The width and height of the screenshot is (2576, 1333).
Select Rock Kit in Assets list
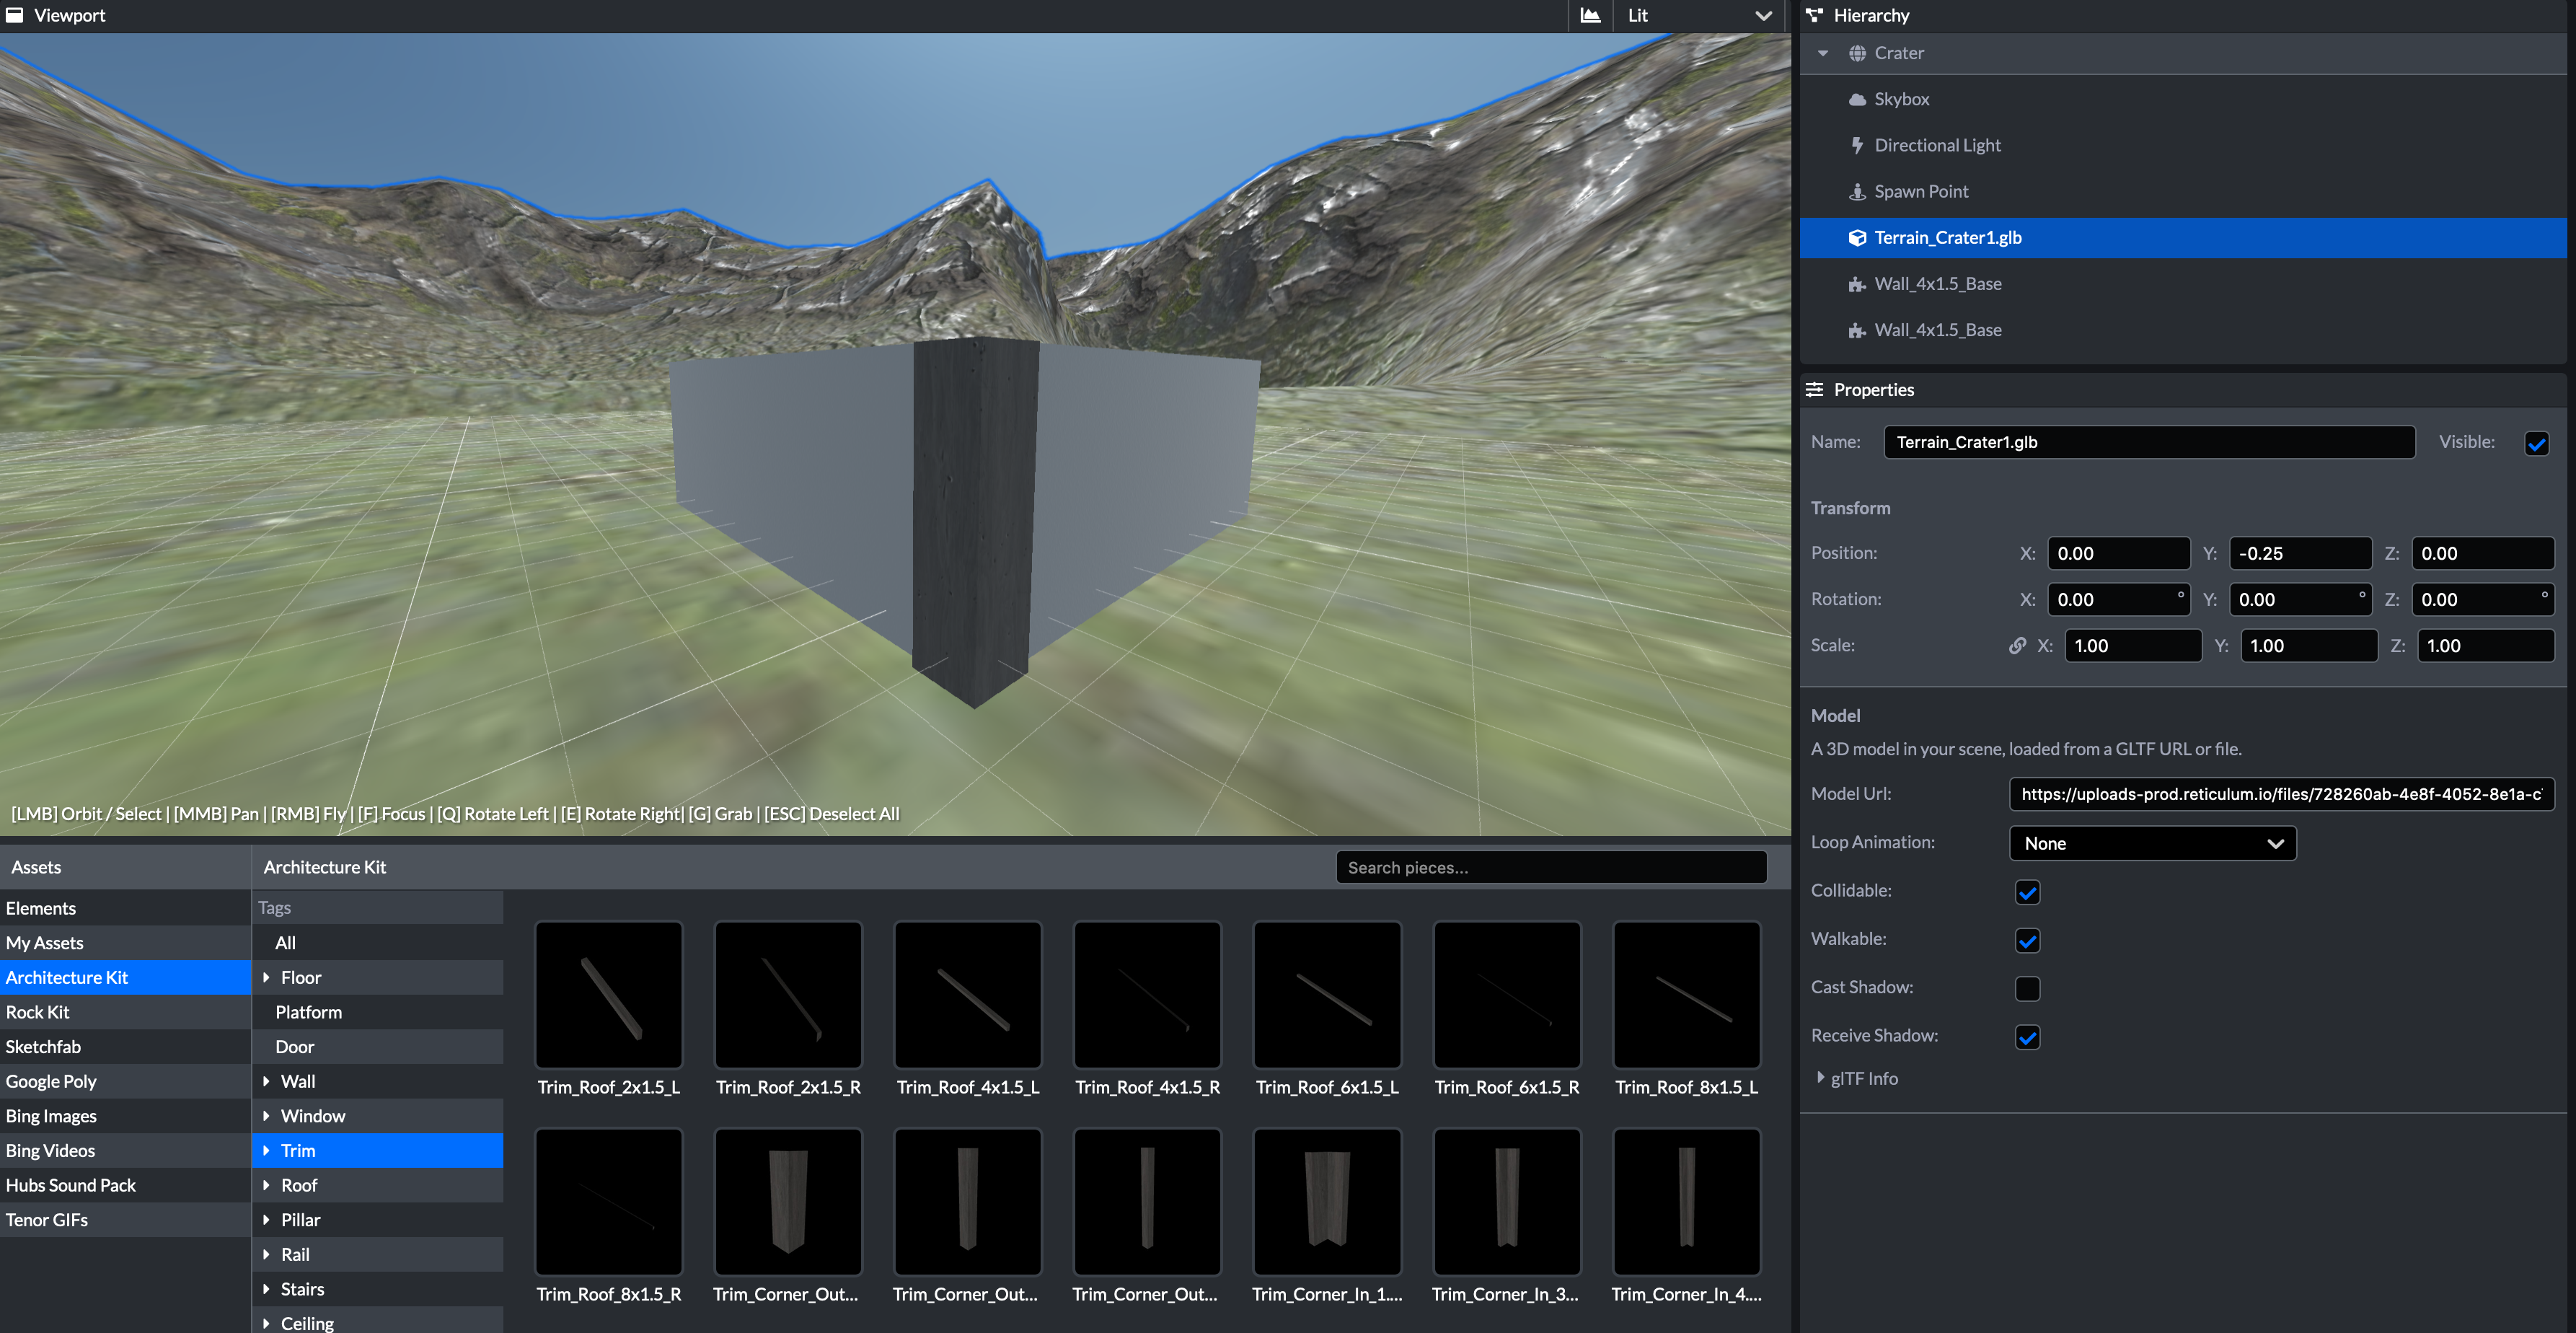tap(38, 1012)
